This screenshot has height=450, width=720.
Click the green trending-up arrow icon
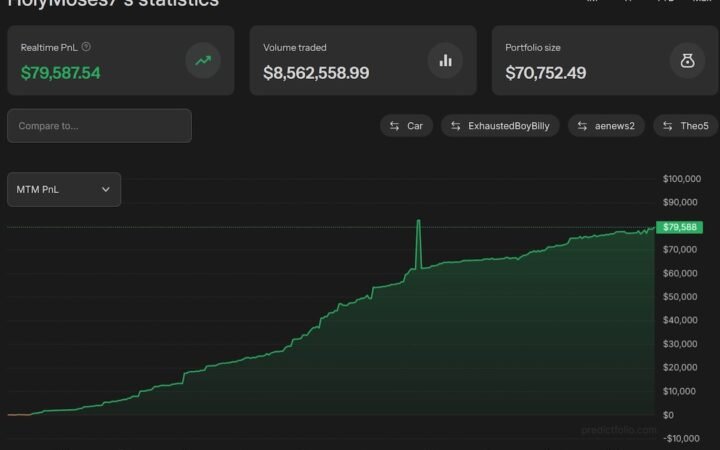203,61
